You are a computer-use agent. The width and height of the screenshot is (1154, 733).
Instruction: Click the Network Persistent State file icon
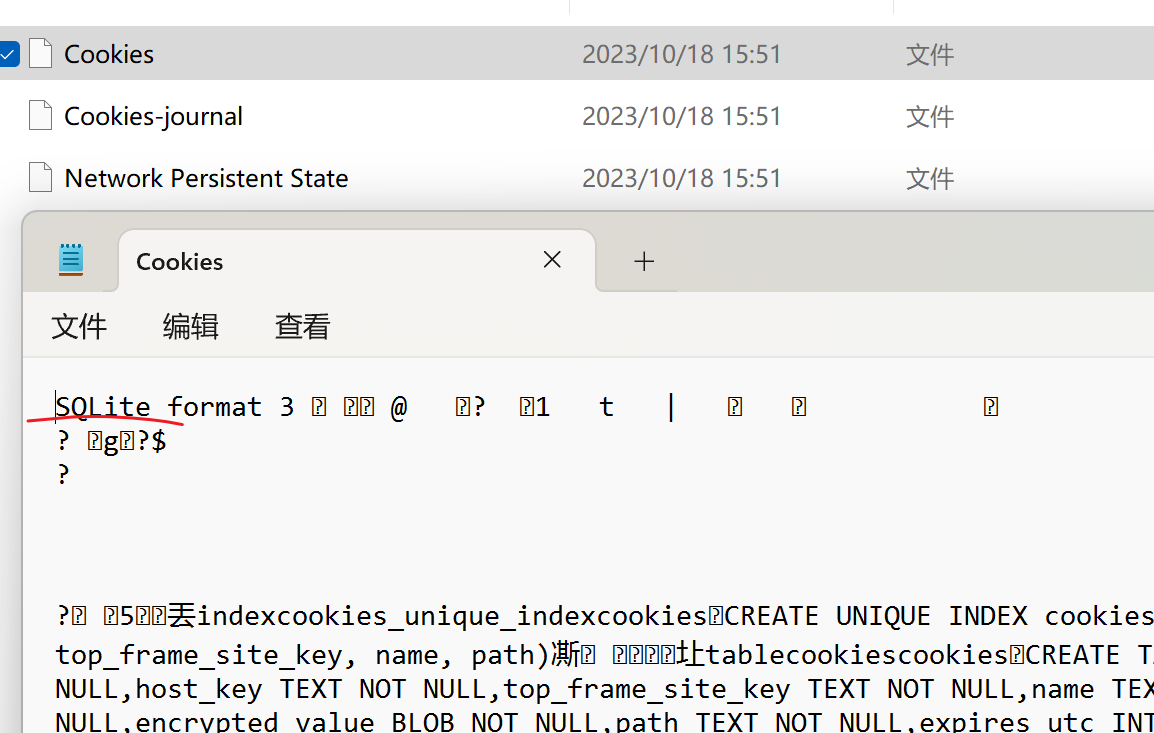41,178
